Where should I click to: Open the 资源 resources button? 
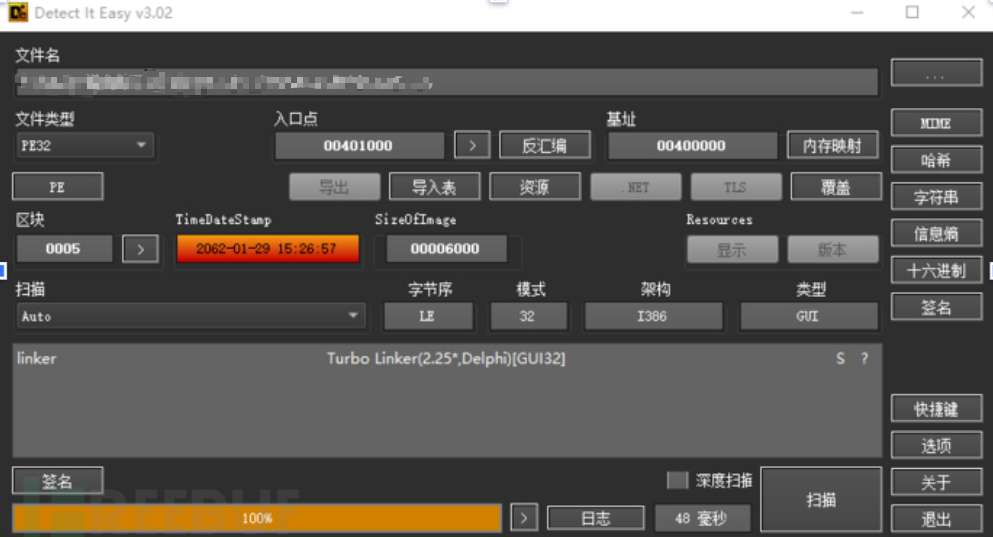(x=534, y=187)
